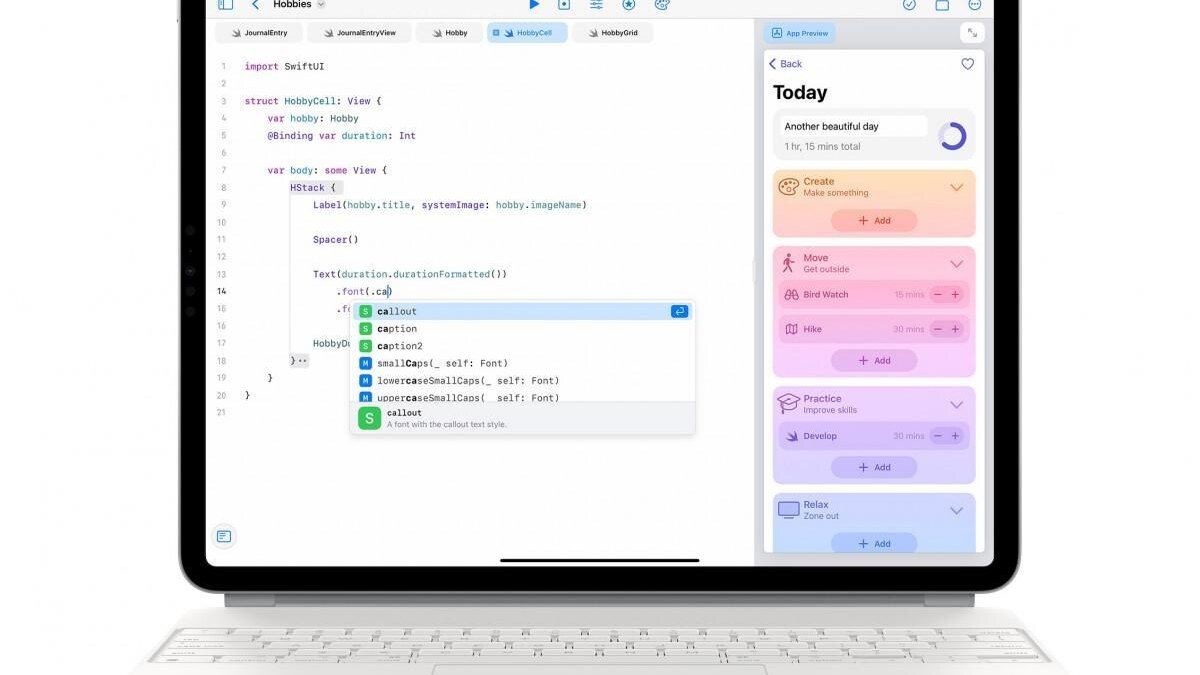Expand the App Preview to full screen

971,33
